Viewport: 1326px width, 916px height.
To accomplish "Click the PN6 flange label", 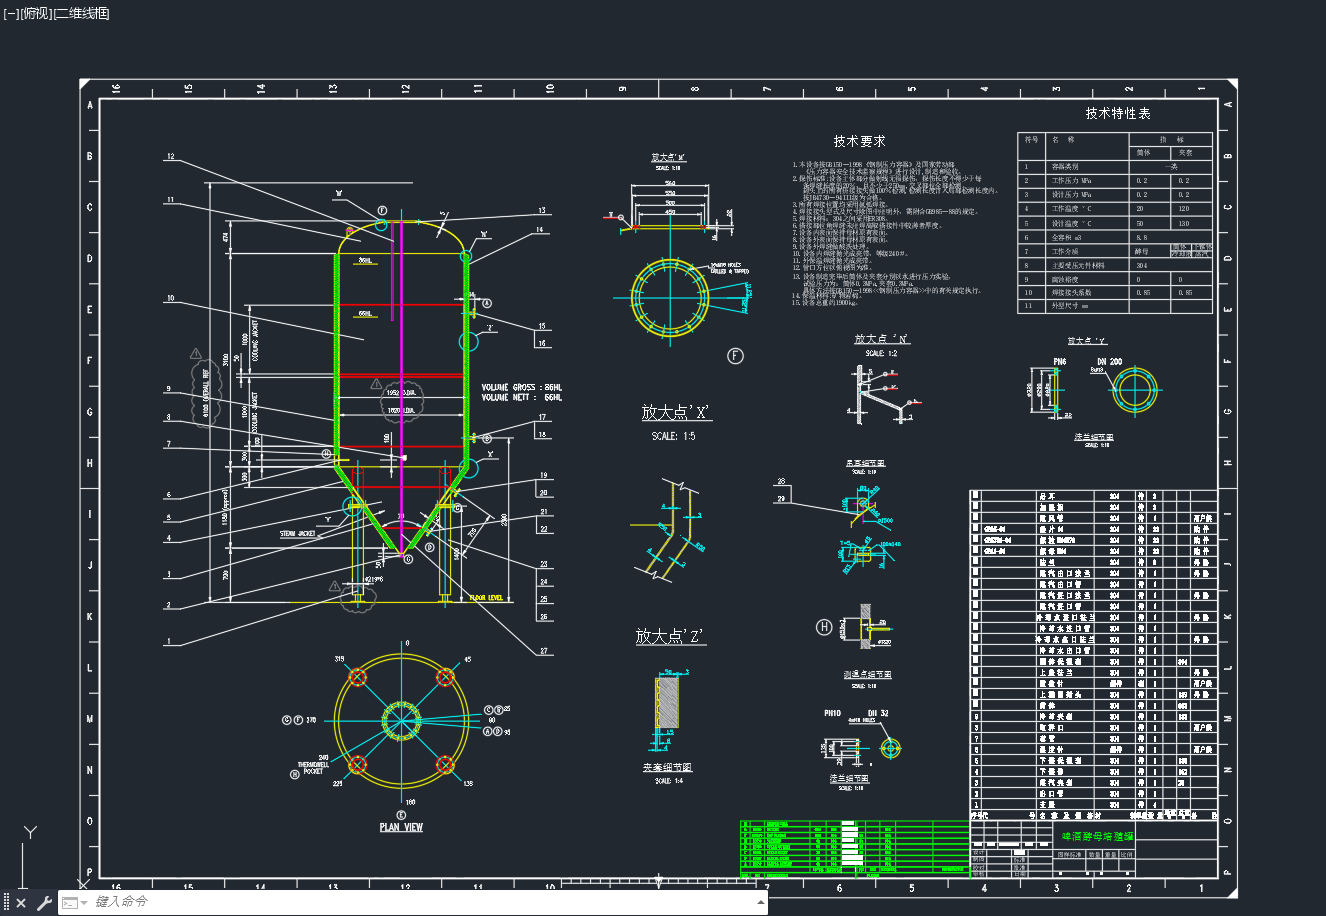I will coord(1061,362).
